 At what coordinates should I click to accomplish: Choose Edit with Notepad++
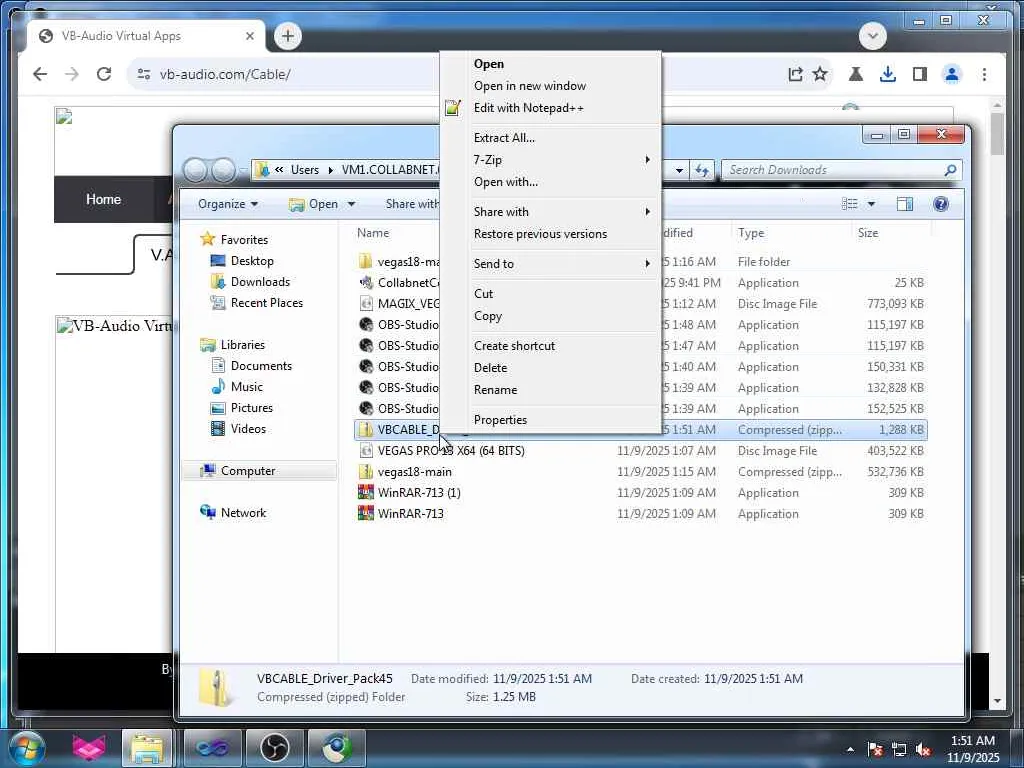pyautogui.click(x=528, y=108)
